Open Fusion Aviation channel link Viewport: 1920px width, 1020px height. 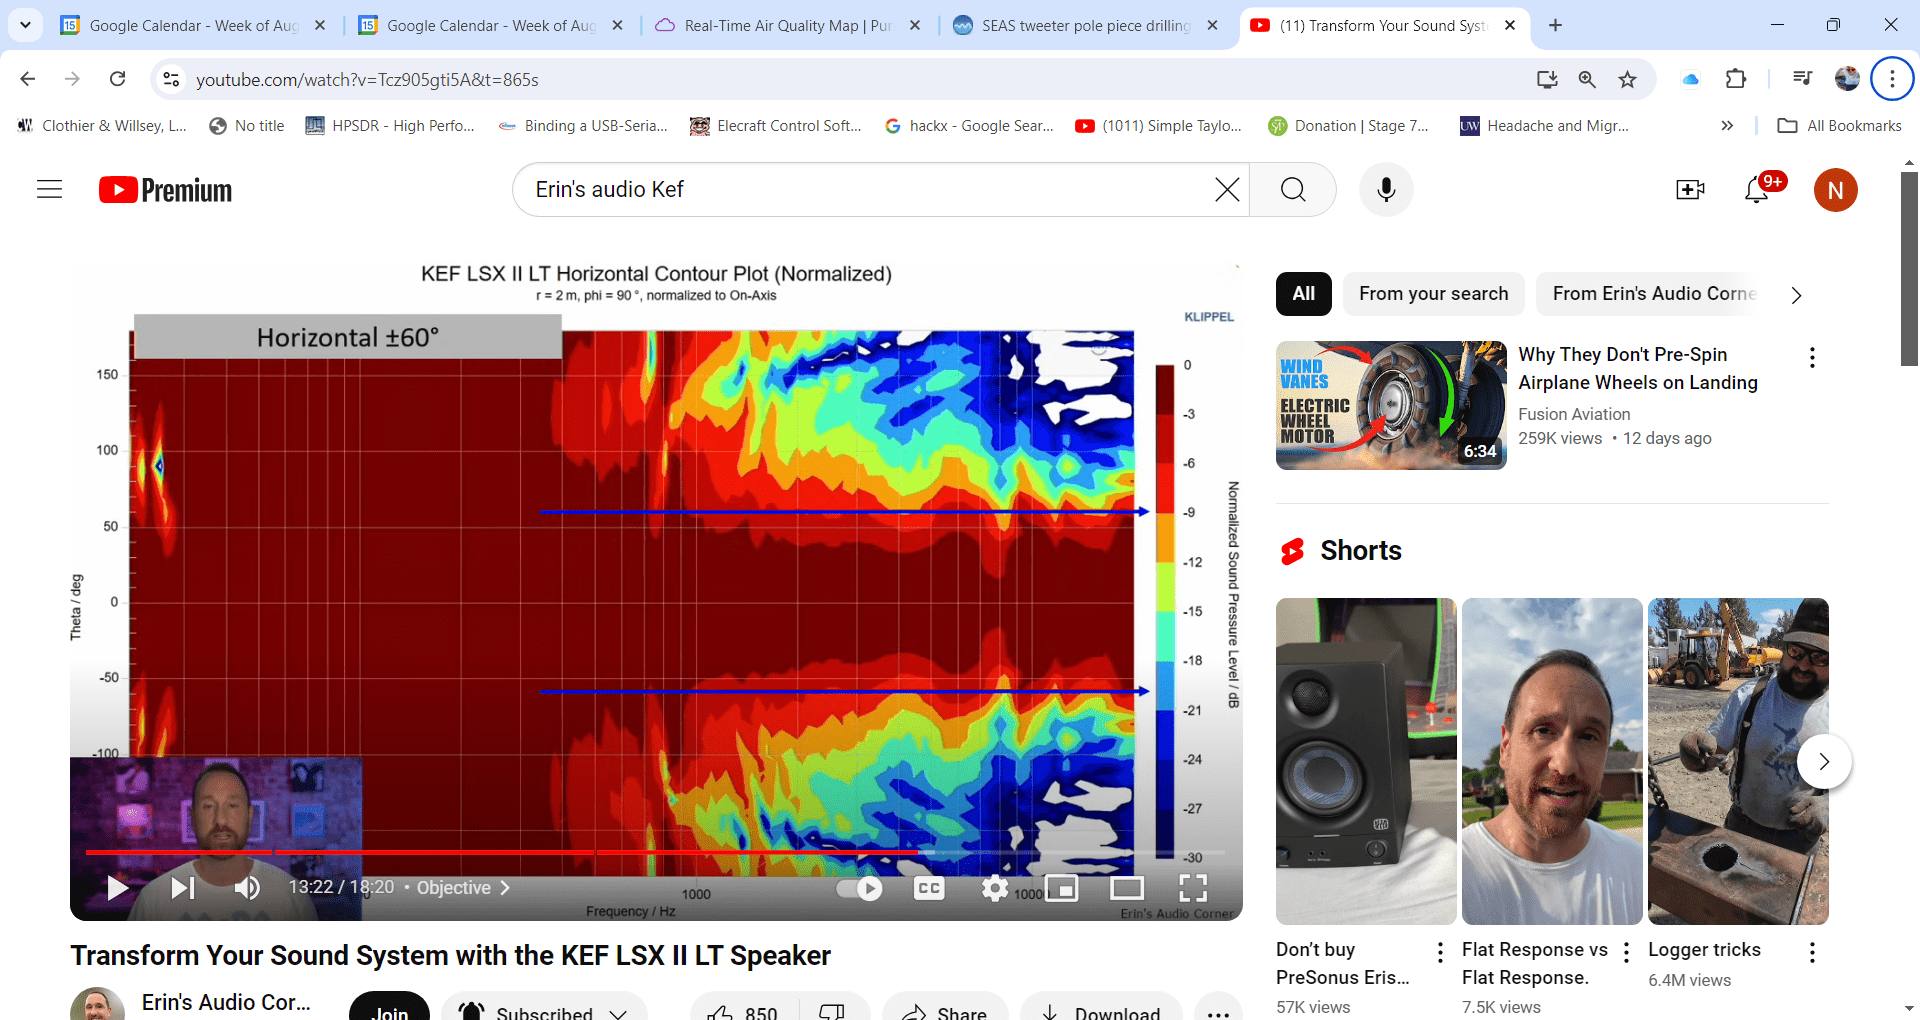(x=1574, y=413)
